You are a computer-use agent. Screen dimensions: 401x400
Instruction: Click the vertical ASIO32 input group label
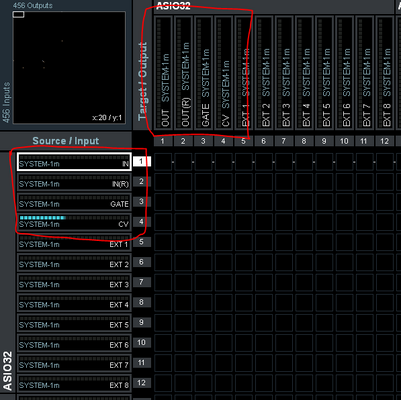pos(8,371)
